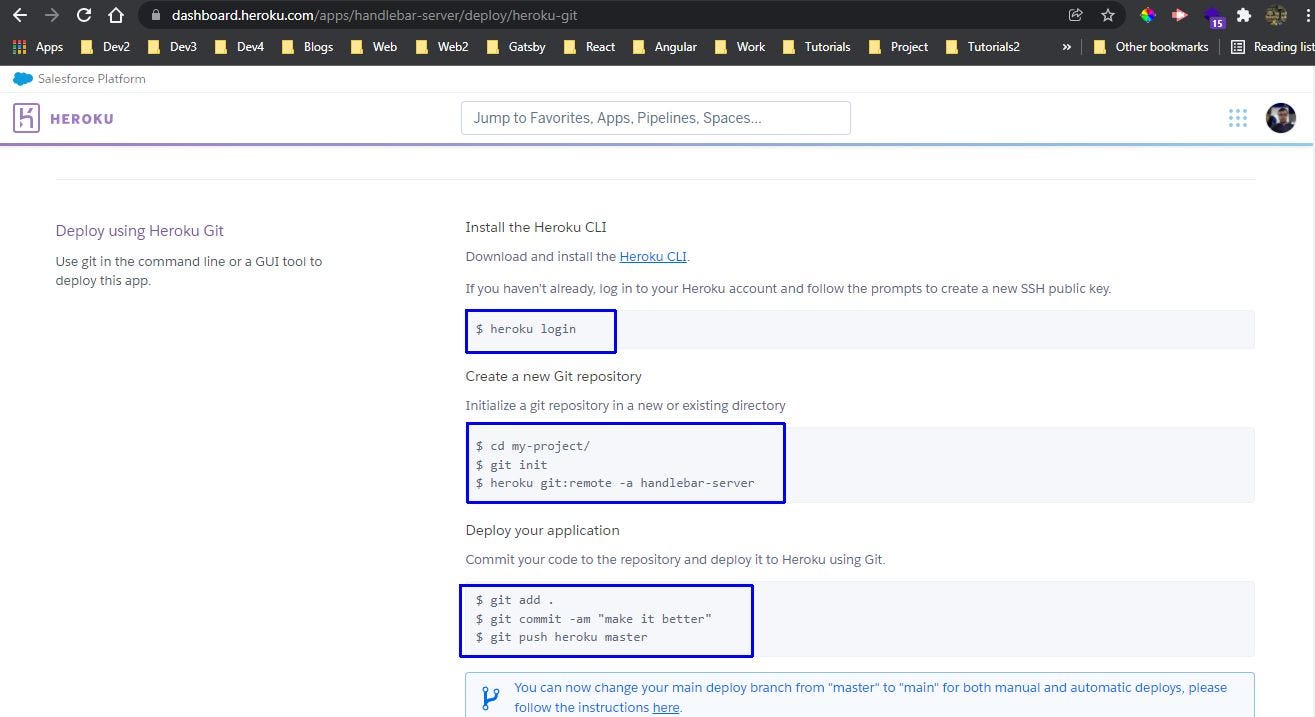Open the Tutorials bookmark folder
This screenshot has height=717, width=1315.
coord(816,47)
